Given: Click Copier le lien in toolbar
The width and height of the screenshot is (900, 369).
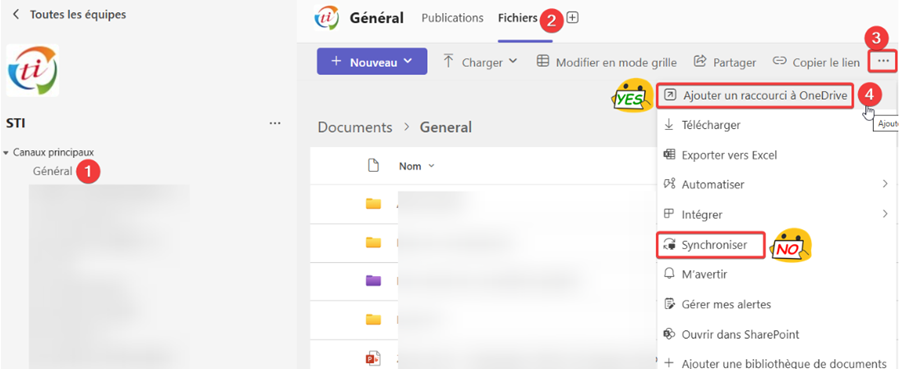Looking at the screenshot, I should [x=816, y=62].
